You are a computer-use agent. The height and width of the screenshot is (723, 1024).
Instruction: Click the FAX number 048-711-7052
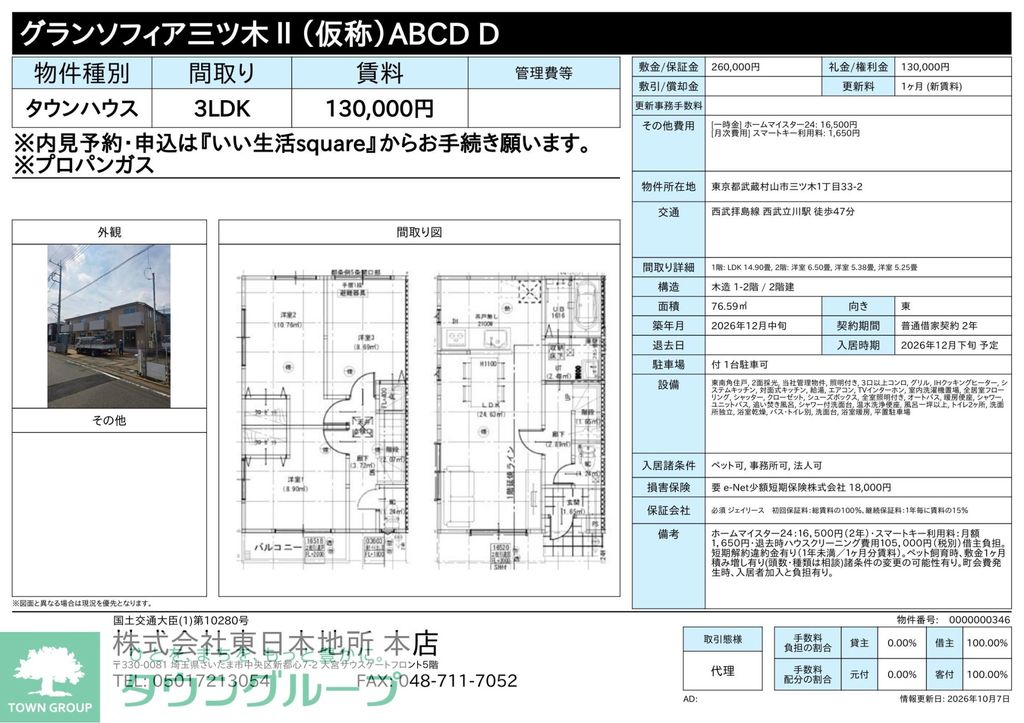point(437,681)
